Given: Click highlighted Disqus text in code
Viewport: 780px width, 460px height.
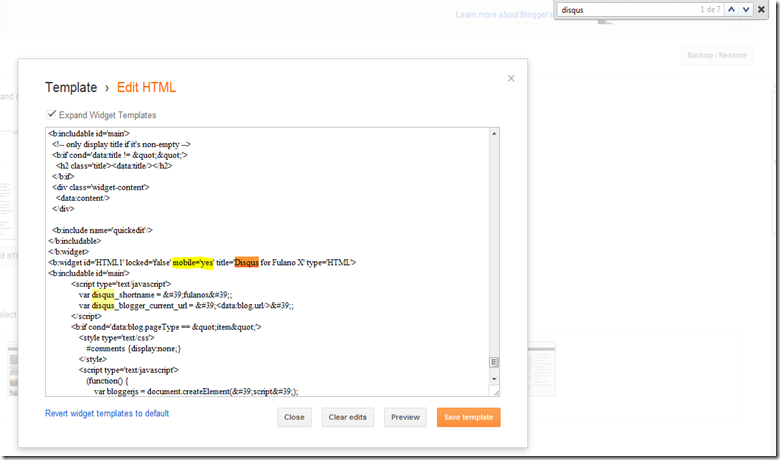Looking at the screenshot, I should pos(247,262).
